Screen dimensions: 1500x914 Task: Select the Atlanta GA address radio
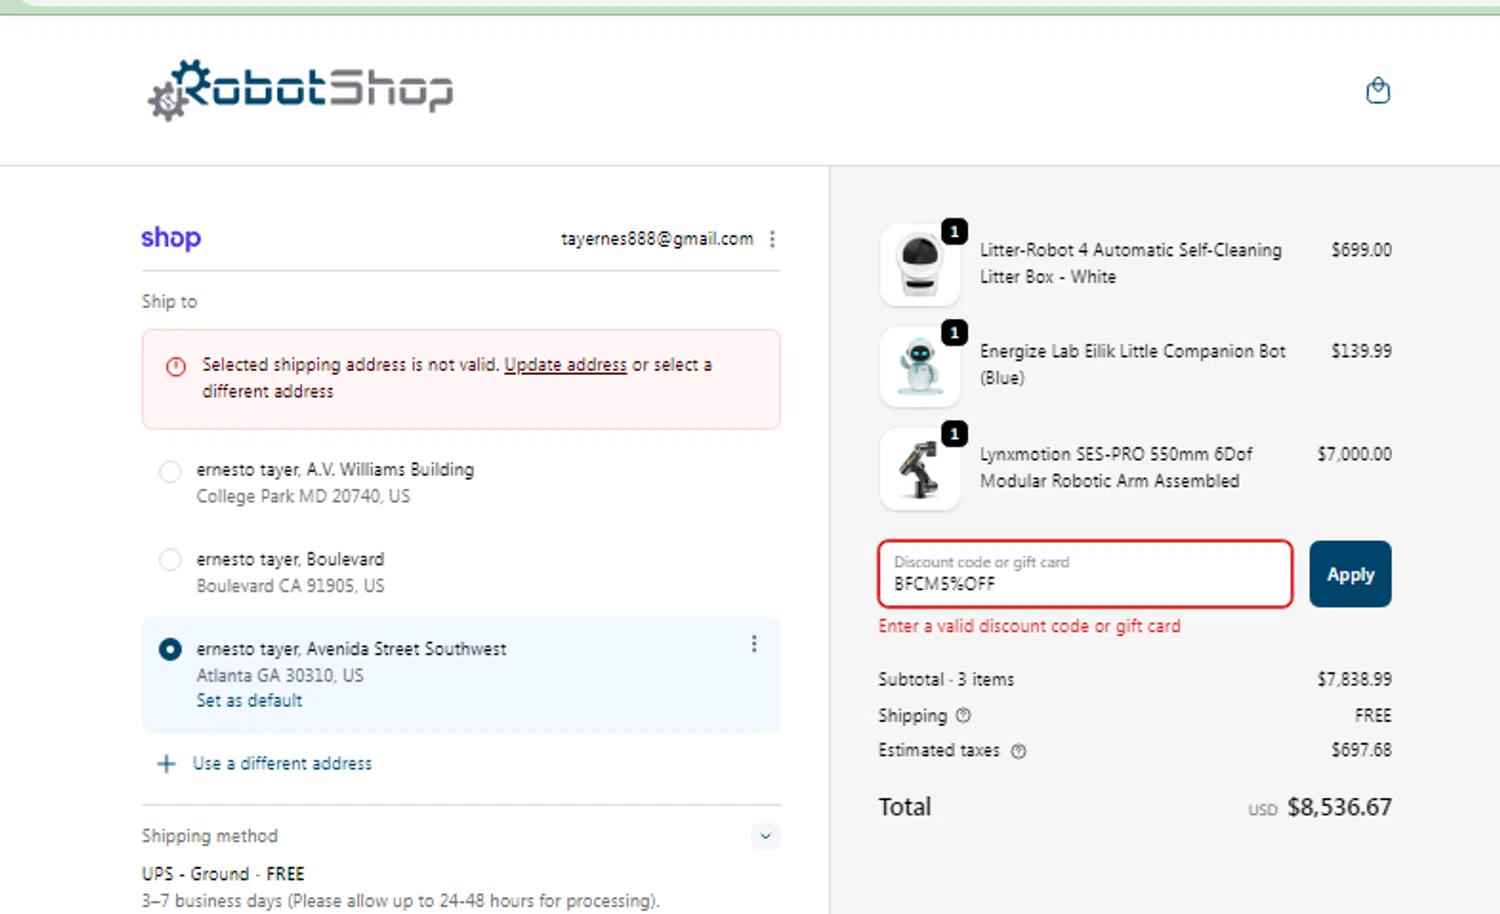(170, 649)
